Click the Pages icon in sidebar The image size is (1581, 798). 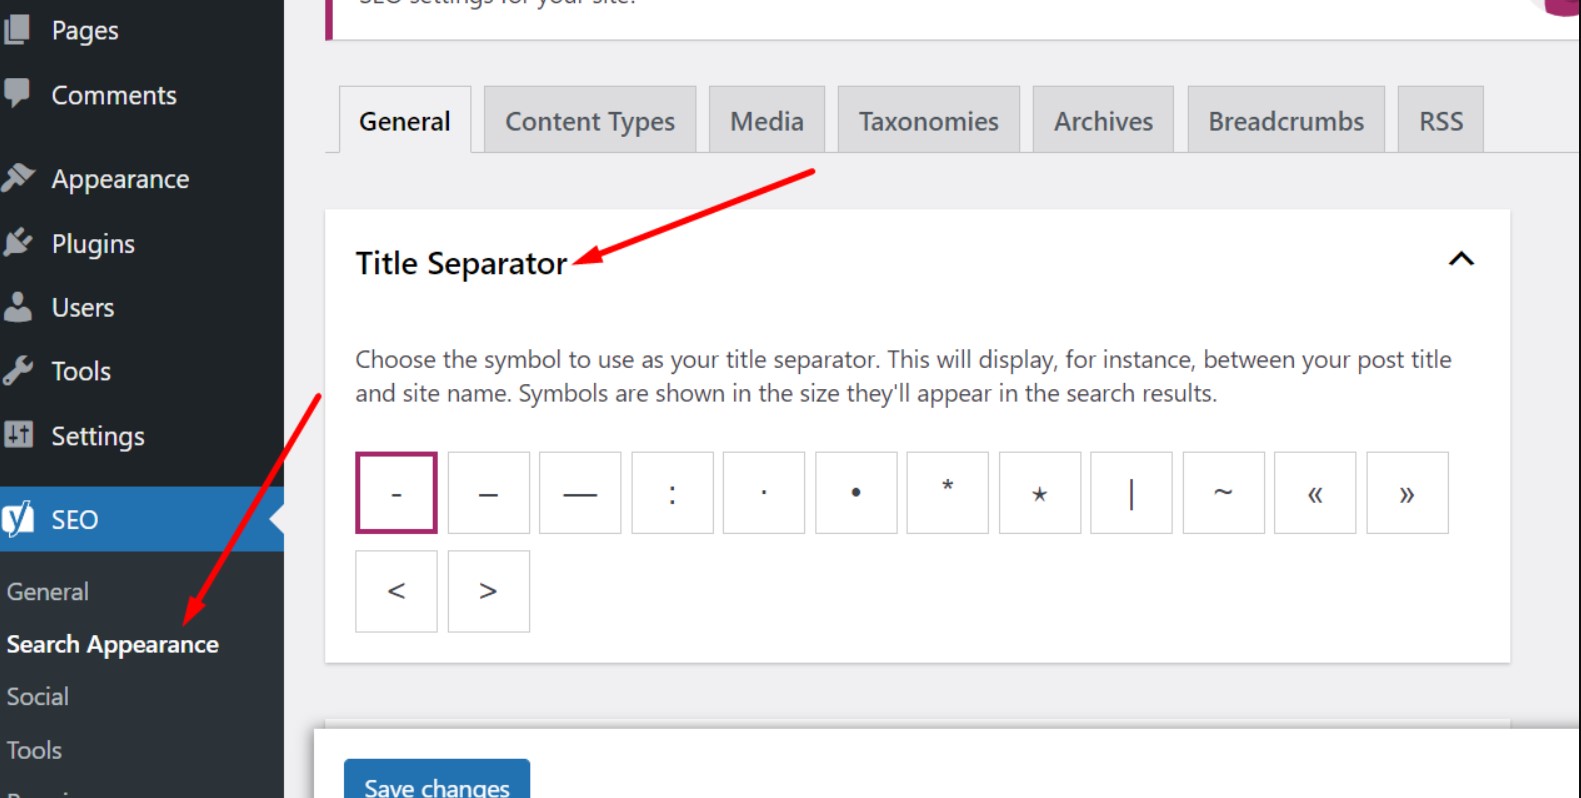[18, 30]
